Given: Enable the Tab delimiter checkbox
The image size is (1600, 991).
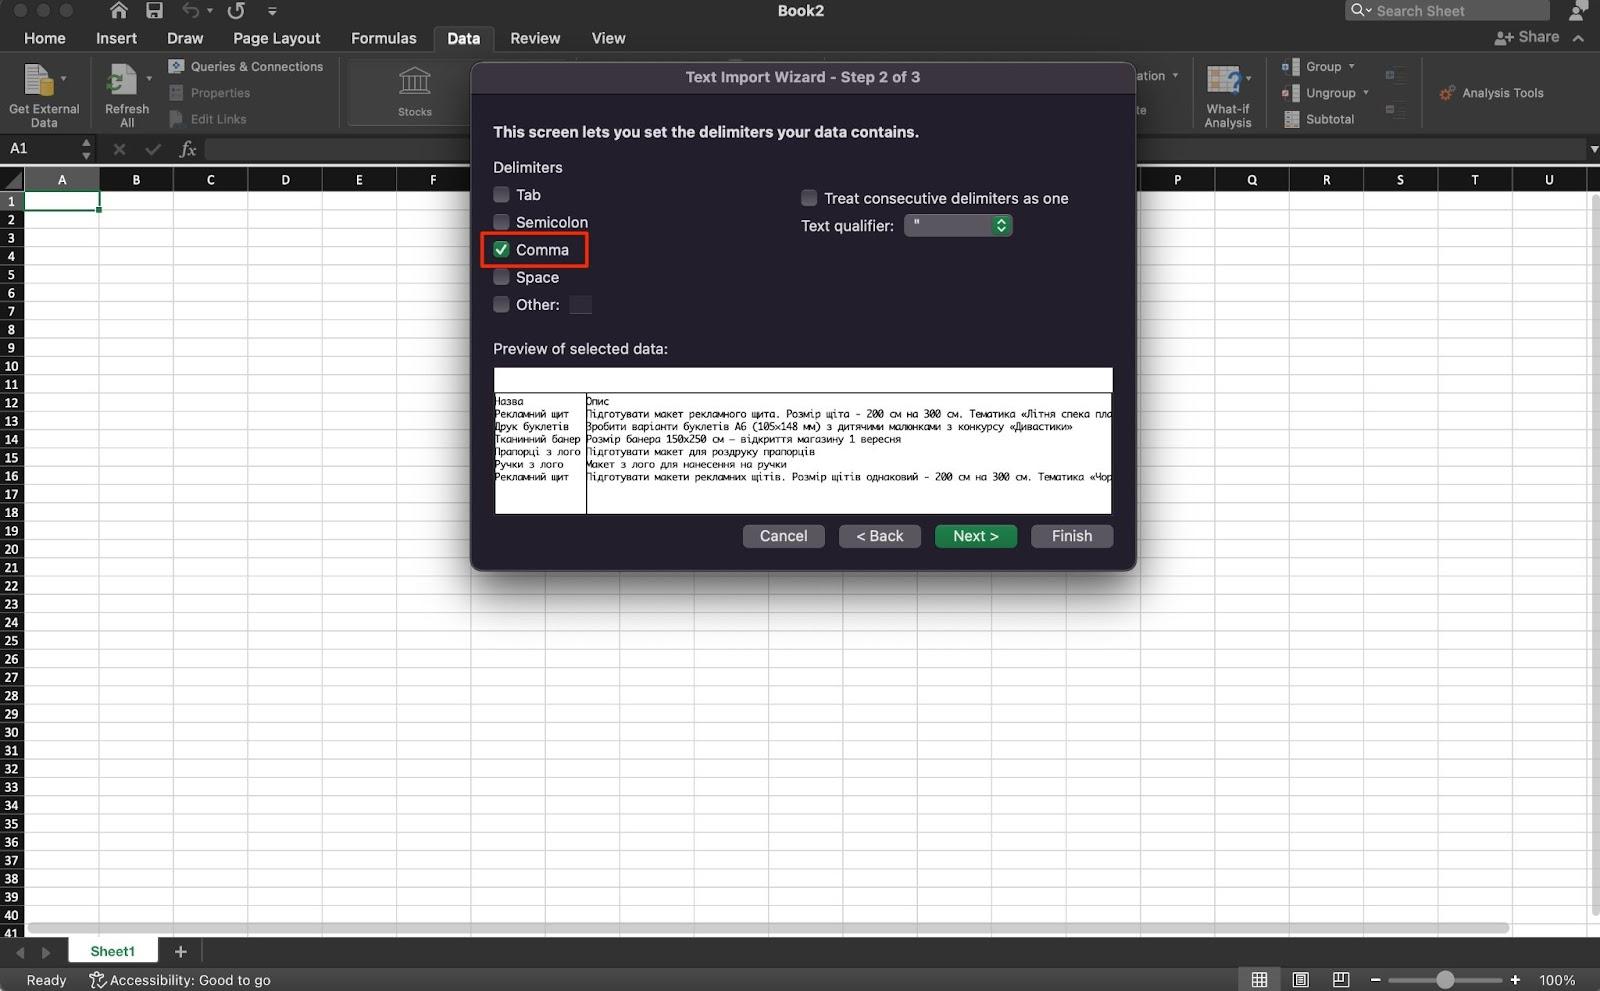Looking at the screenshot, I should [502, 195].
